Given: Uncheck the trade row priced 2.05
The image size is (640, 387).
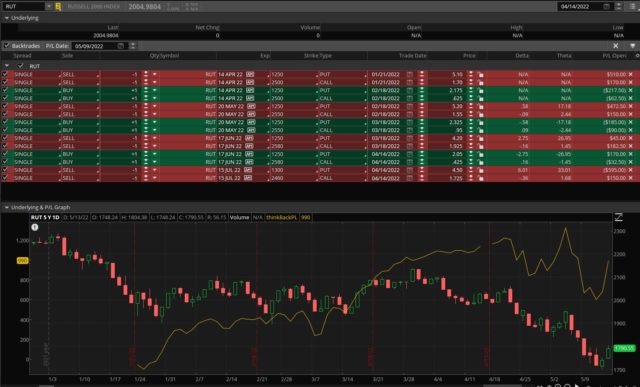Looking at the screenshot, I should [5, 154].
